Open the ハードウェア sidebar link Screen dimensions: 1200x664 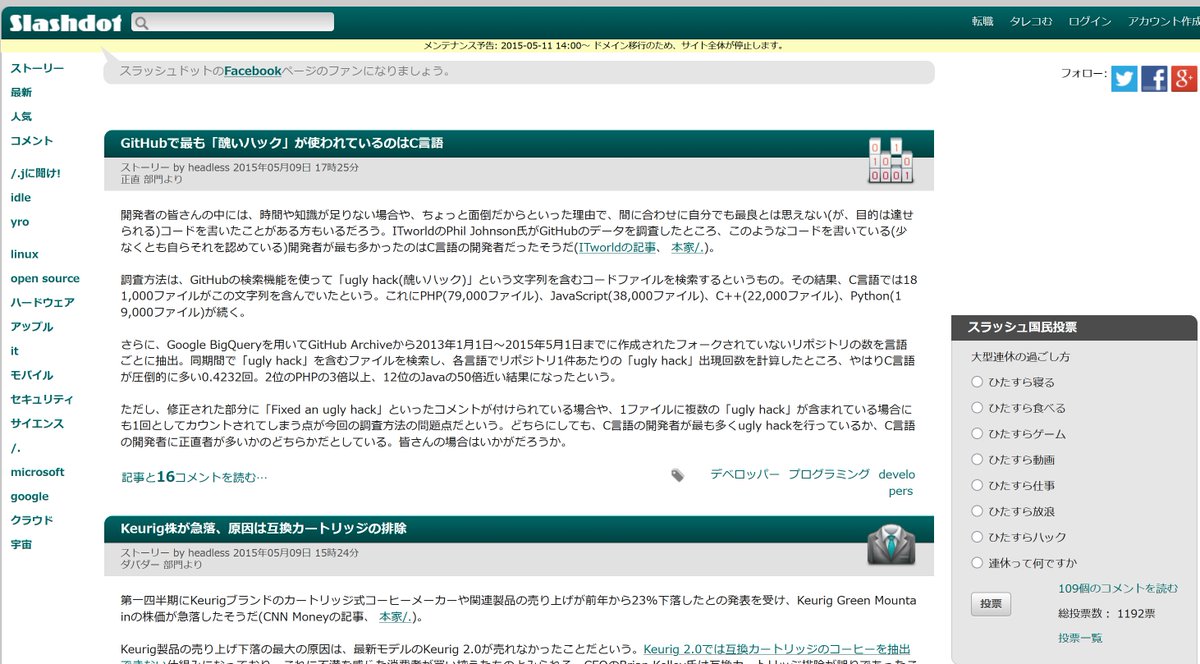(42, 302)
